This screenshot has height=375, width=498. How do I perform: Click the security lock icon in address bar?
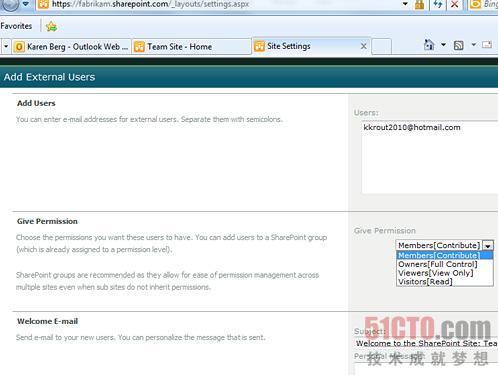click(419, 4)
